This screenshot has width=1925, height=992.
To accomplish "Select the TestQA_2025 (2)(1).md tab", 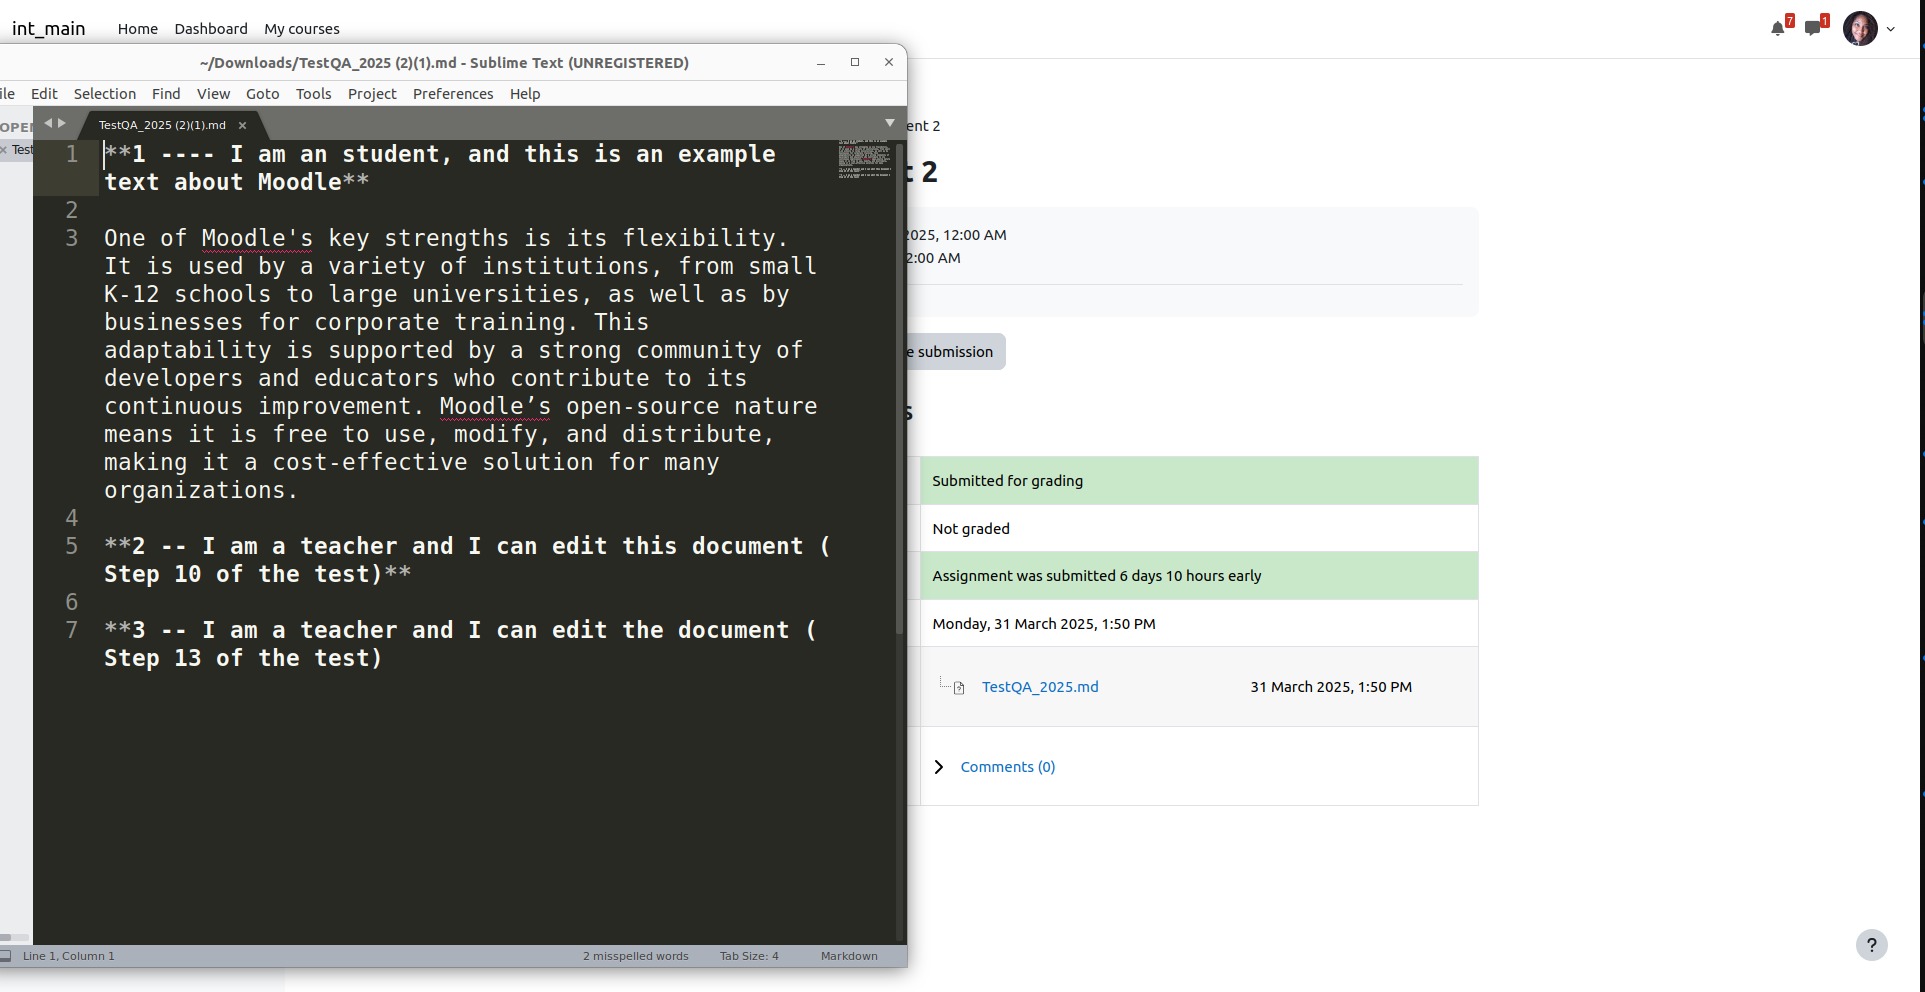I will [162, 125].
